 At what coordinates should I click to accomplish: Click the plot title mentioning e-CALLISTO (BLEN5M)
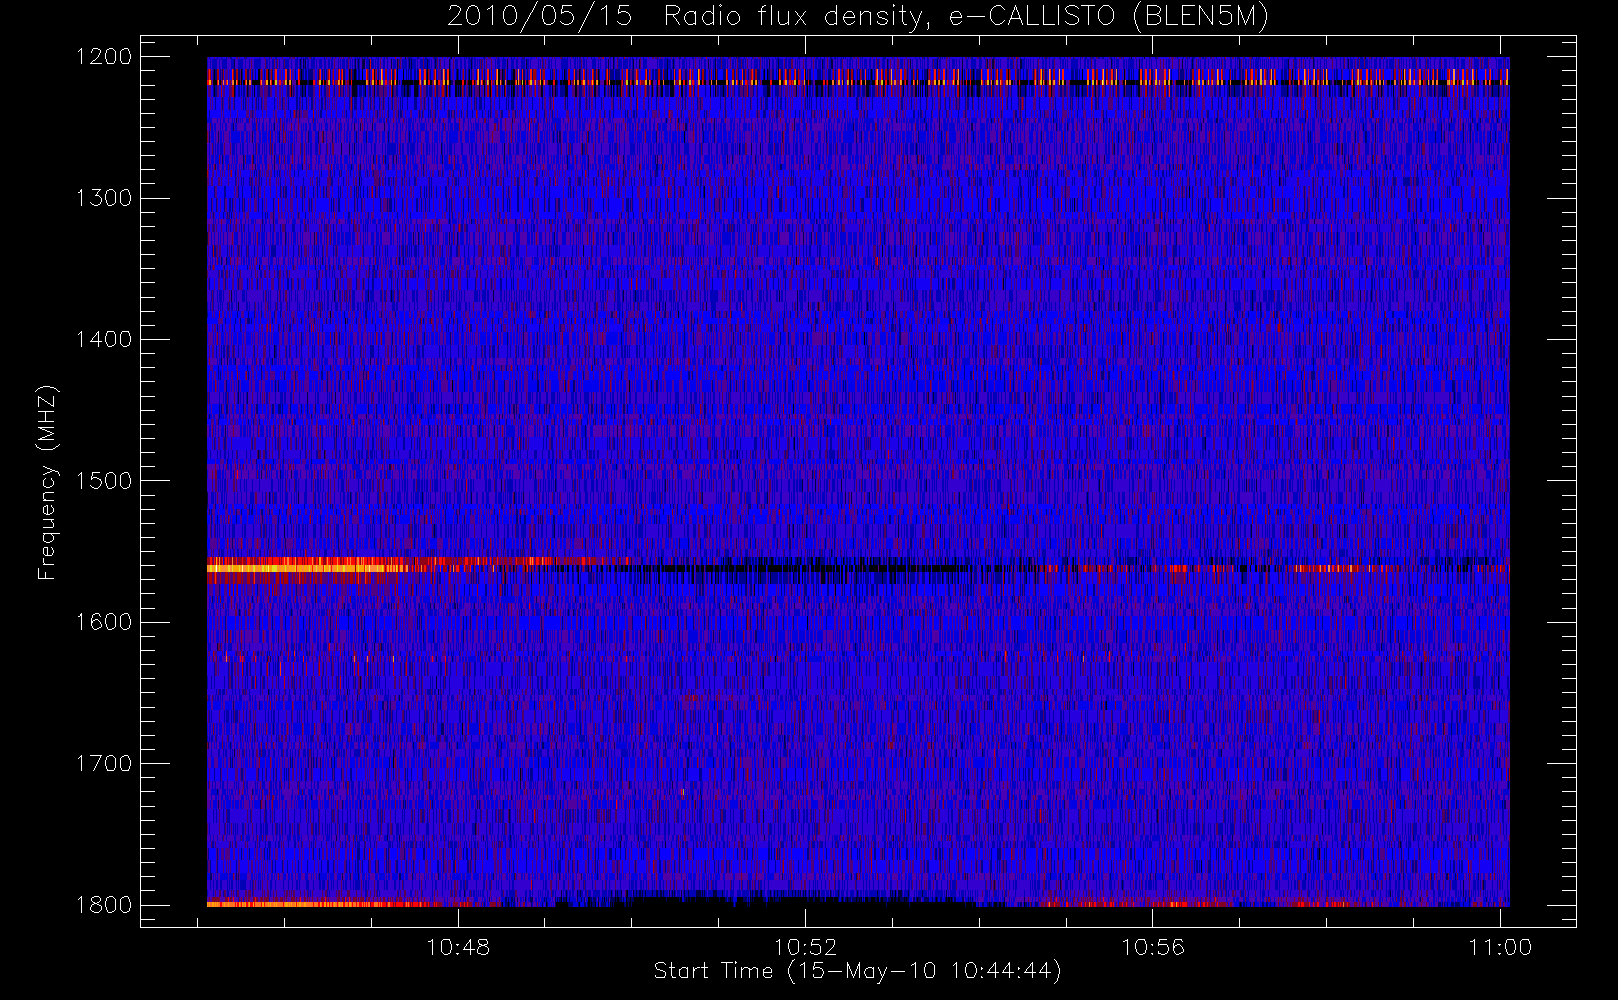[858, 17]
